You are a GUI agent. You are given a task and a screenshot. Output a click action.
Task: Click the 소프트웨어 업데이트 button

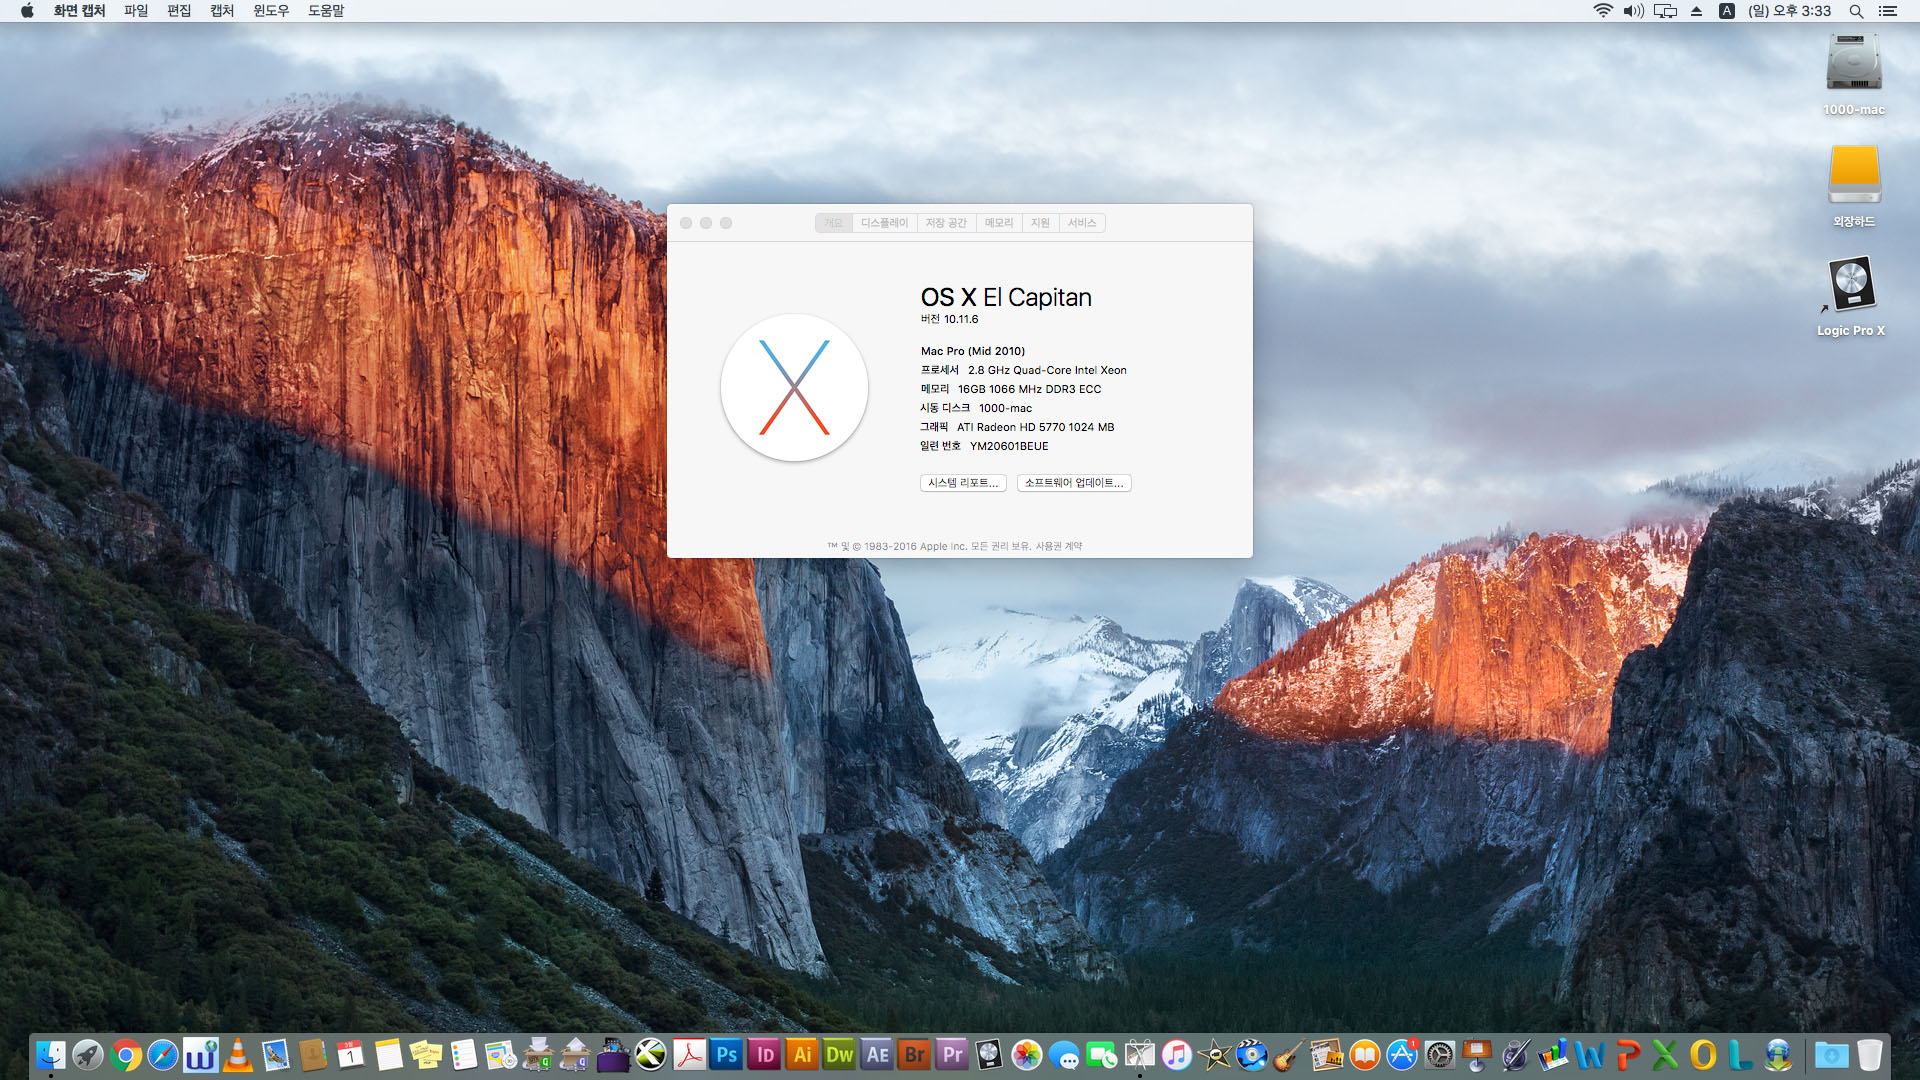[x=1073, y=483]
